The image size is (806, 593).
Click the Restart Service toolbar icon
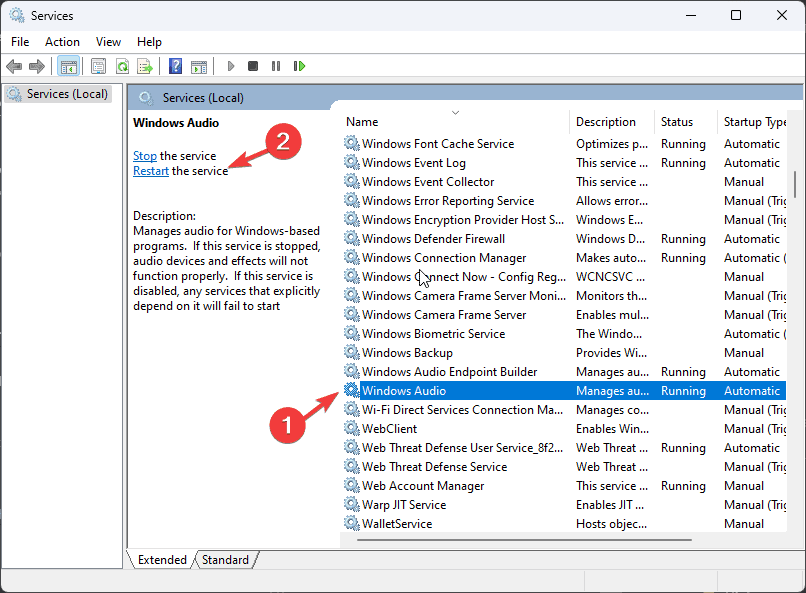pos(299,66)
